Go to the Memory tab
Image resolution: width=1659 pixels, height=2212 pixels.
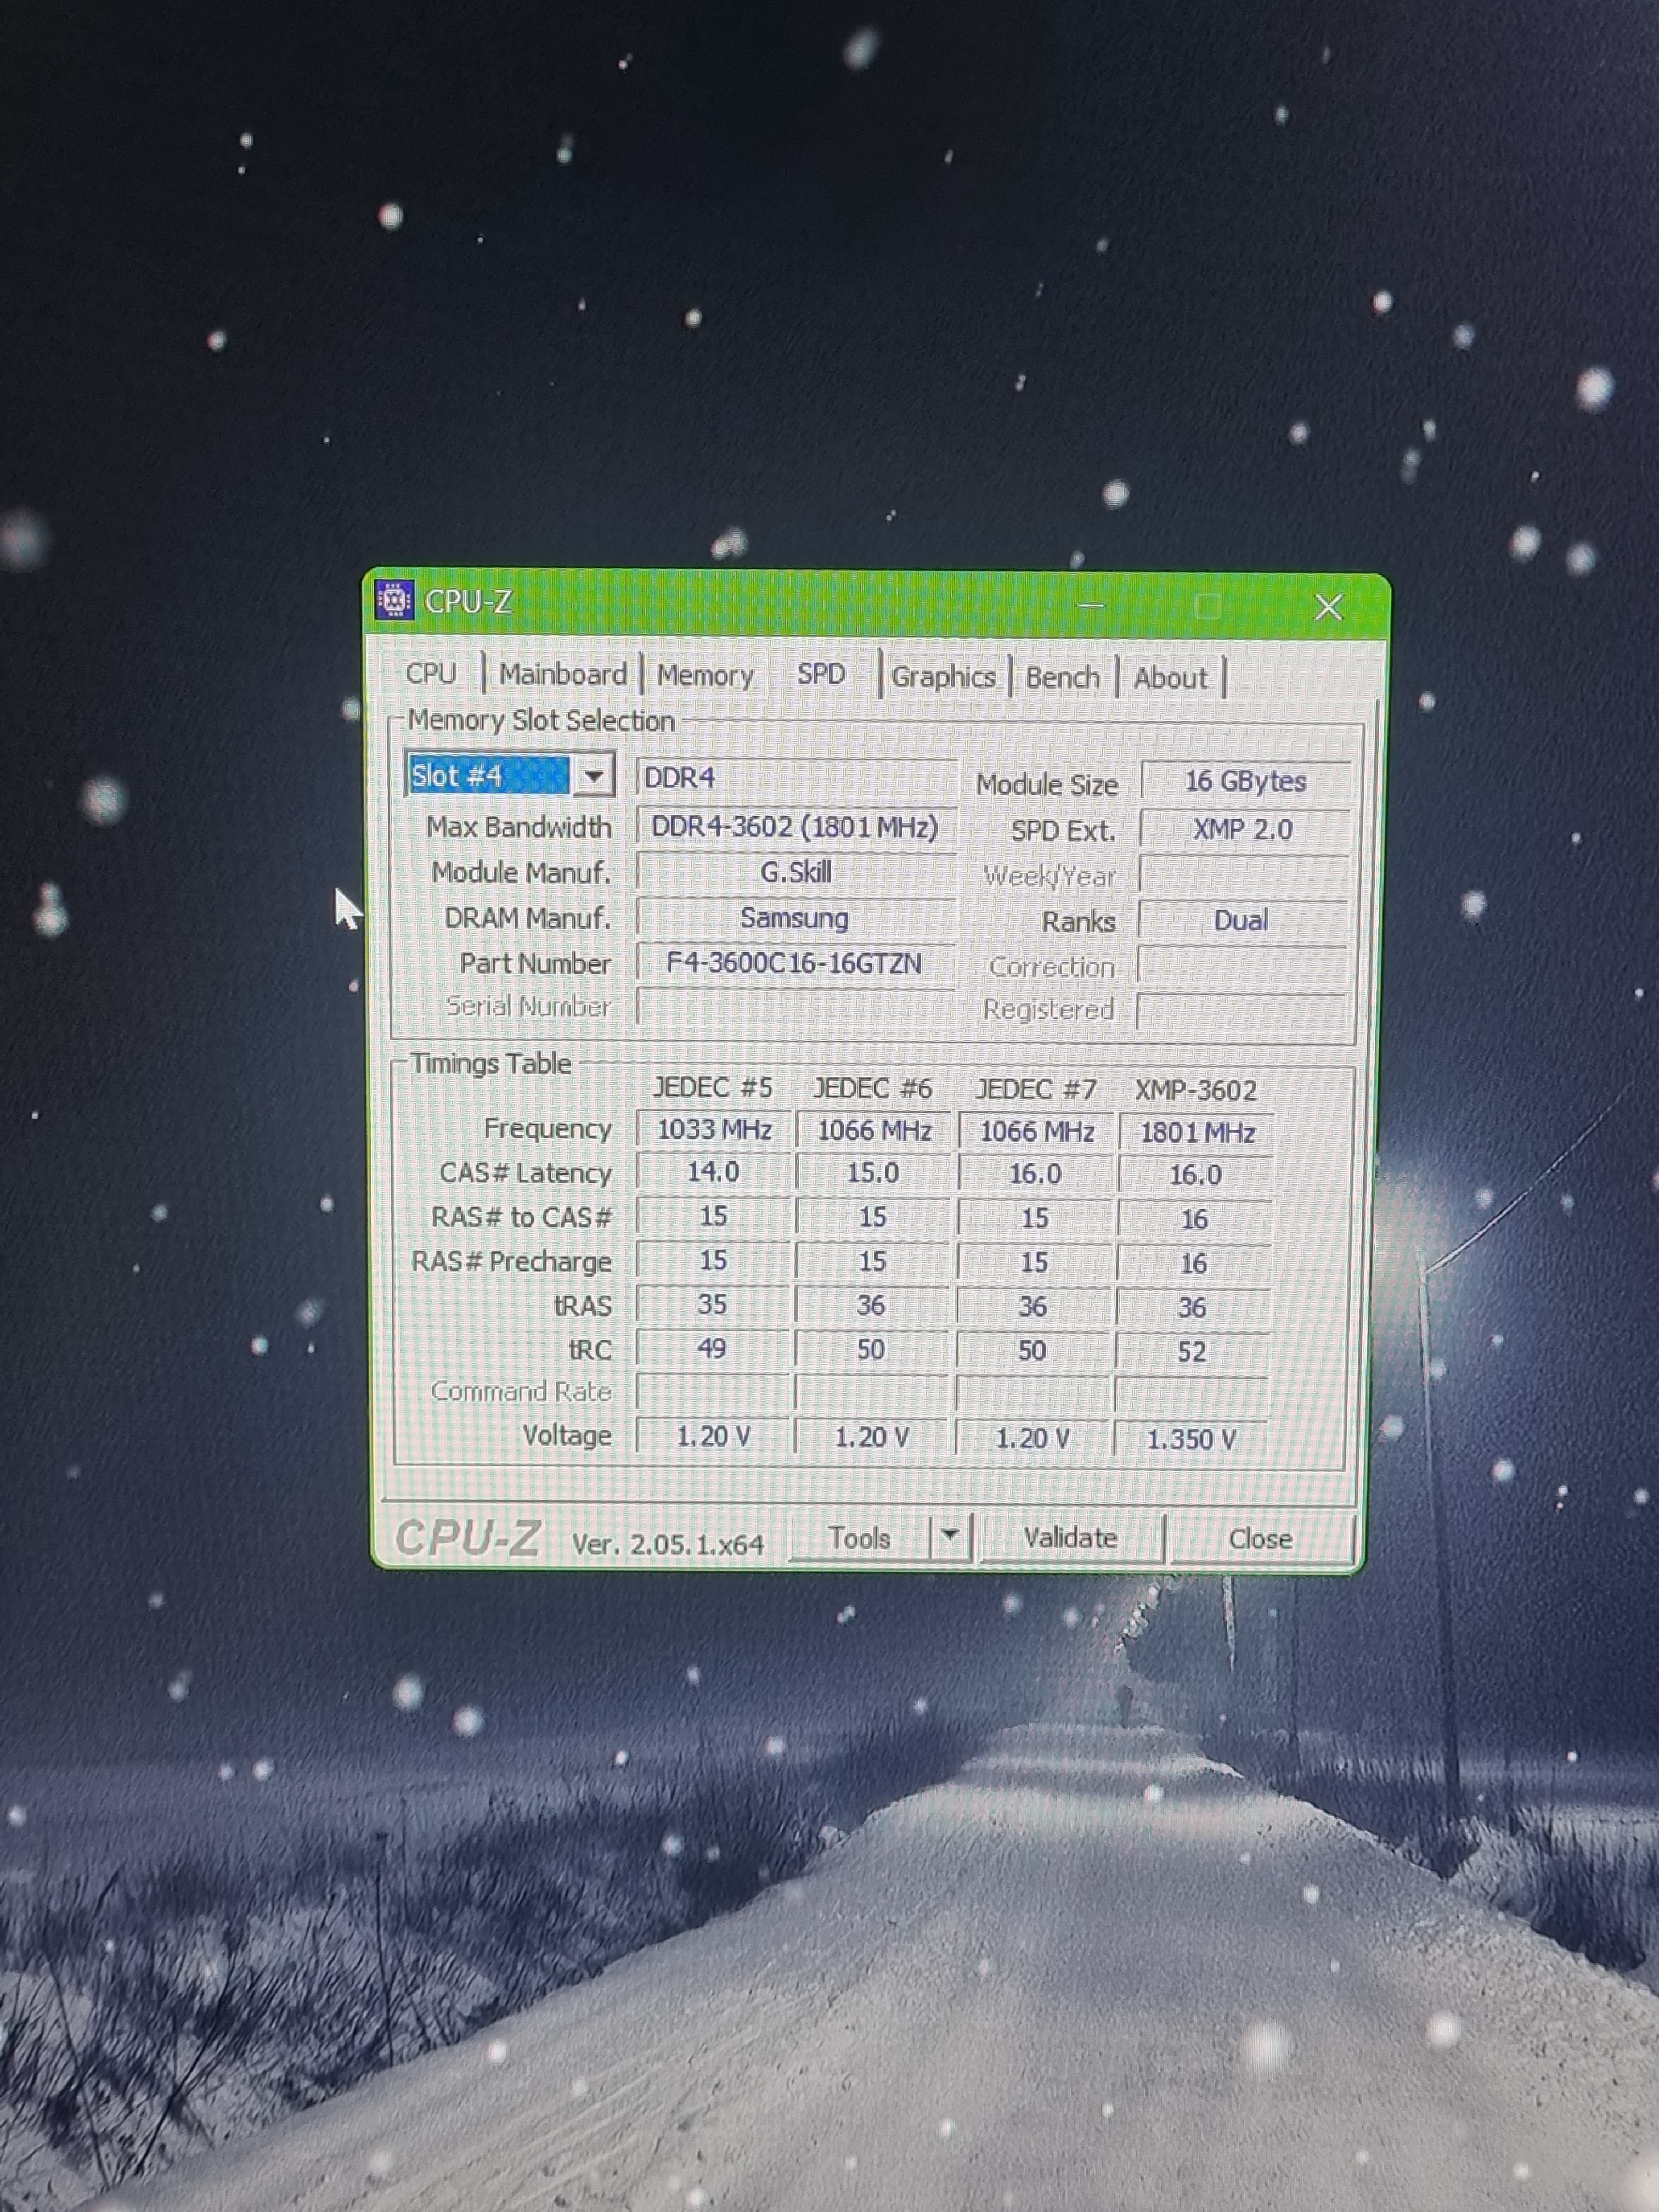pos(704,676)
